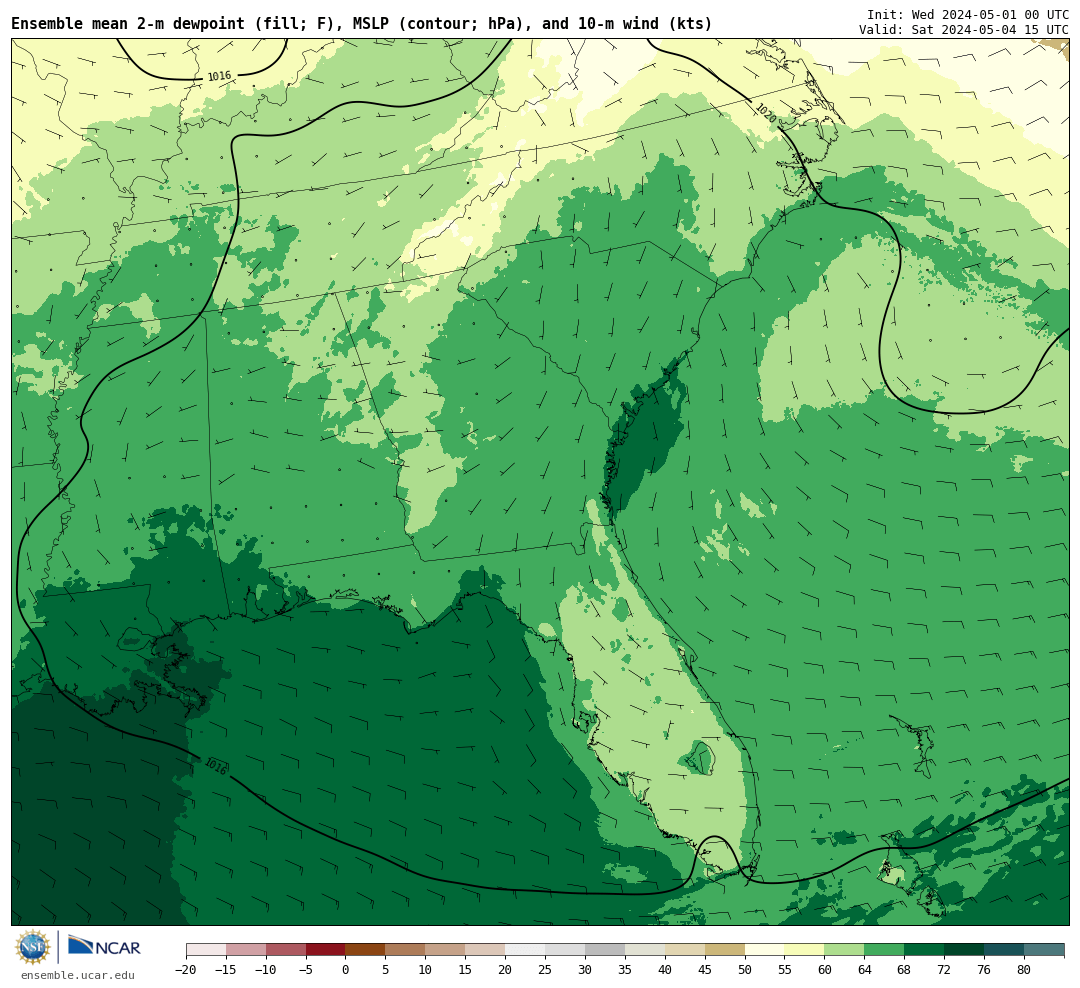Open the ensemble.ucar.edu text

coord(78,975)
